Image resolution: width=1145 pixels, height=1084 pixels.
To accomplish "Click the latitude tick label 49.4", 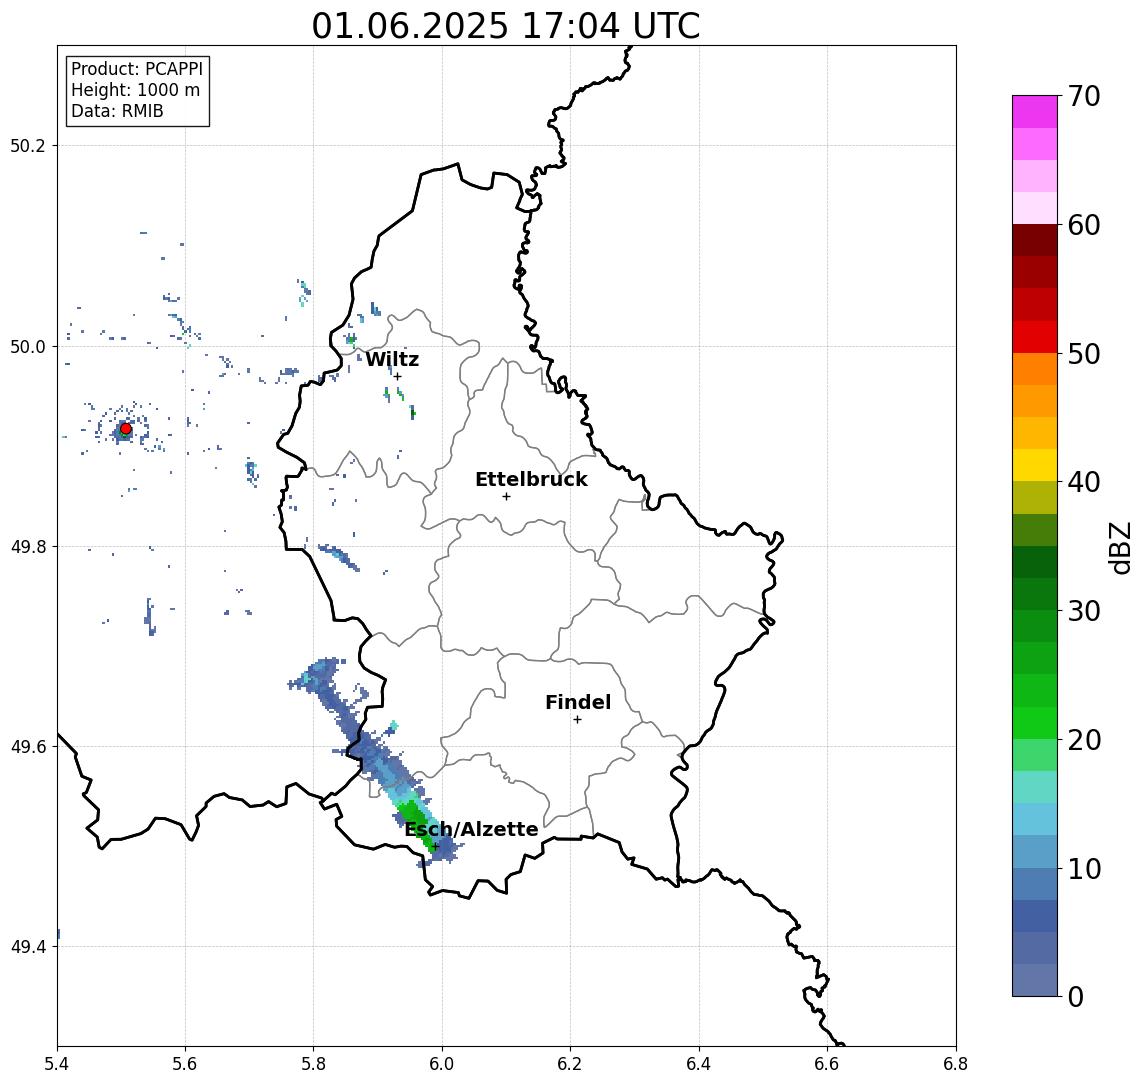I will pos(27,947).
